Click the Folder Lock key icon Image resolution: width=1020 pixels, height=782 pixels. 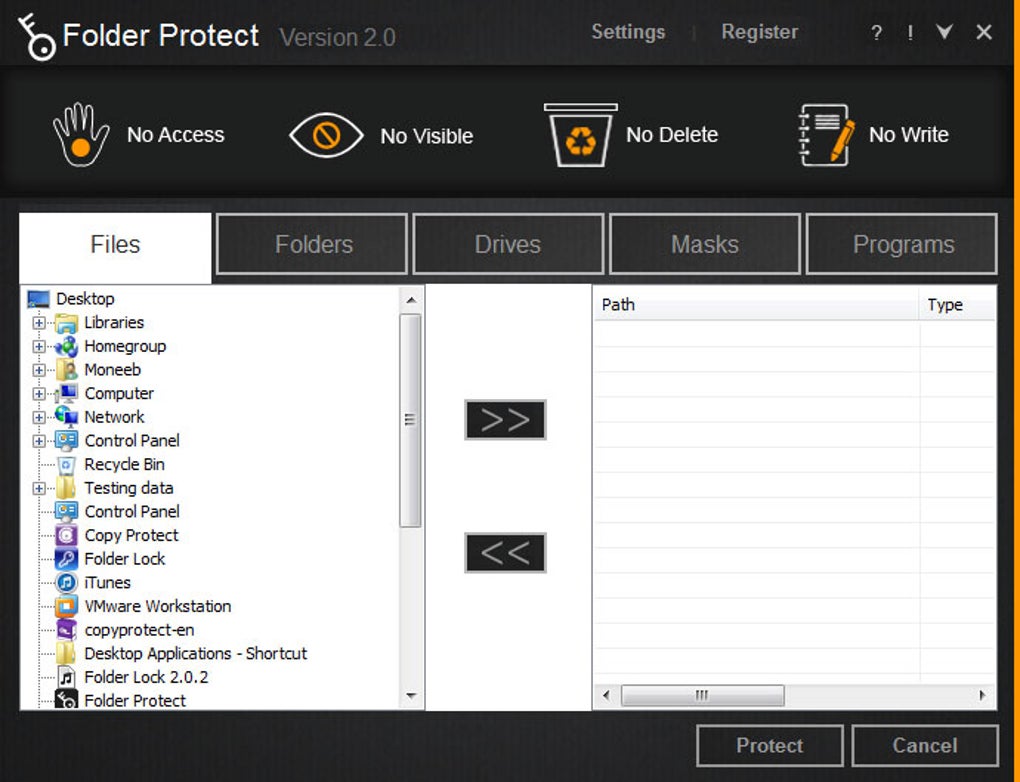coord(66,559)
